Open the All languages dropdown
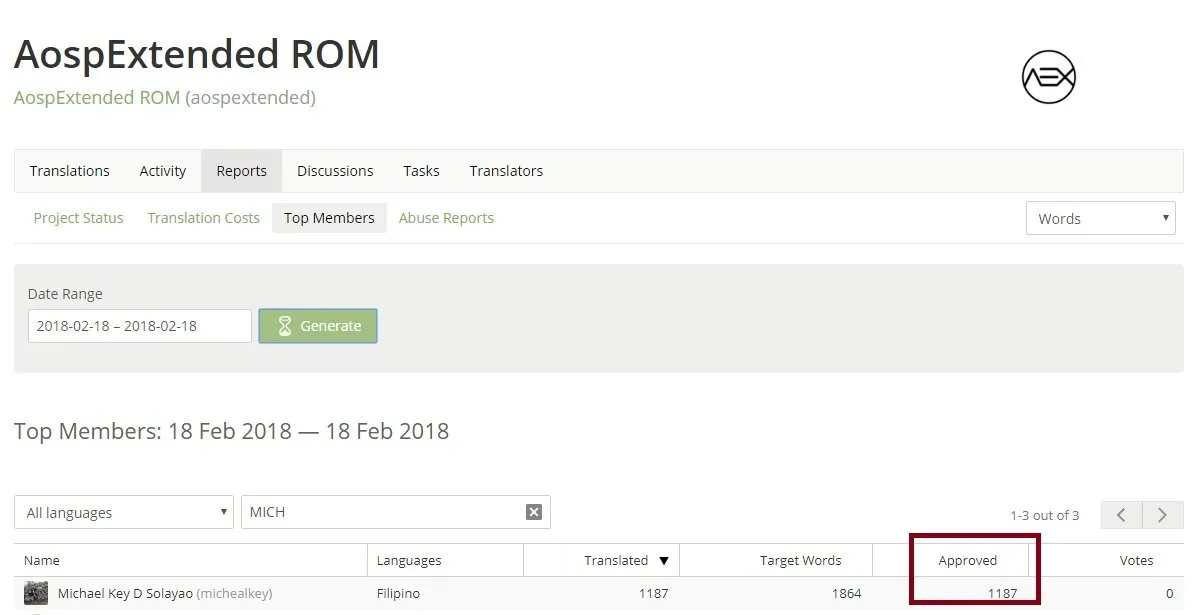 tap(123, 512)
